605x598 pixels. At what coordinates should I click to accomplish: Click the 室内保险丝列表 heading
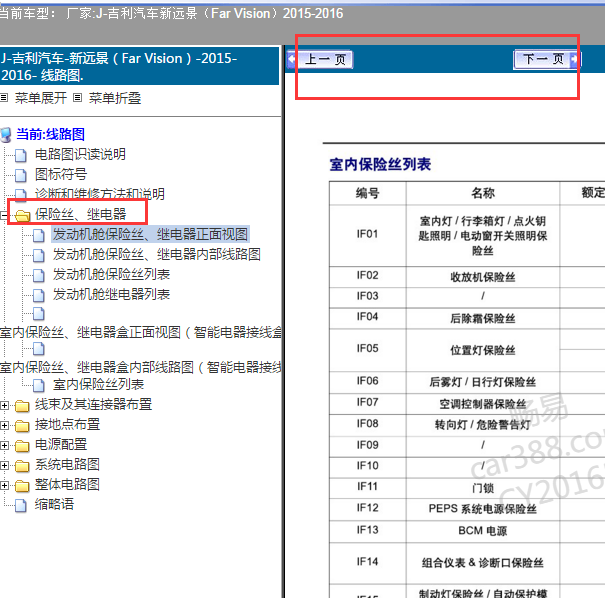380,165
